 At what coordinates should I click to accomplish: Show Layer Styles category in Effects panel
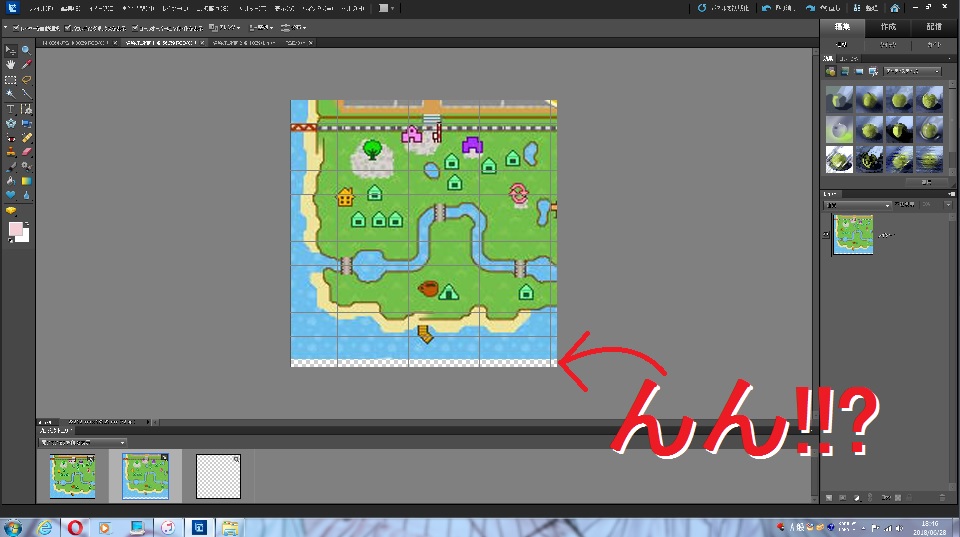coord(845,72)
